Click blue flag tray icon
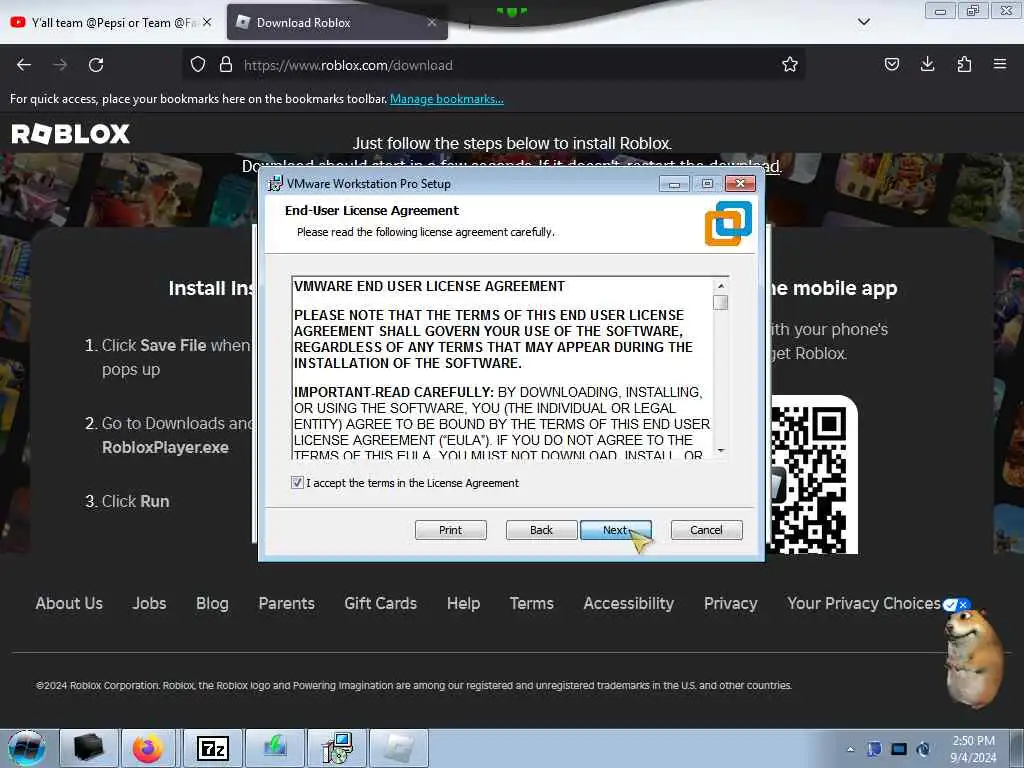 [x=874, y=749]
